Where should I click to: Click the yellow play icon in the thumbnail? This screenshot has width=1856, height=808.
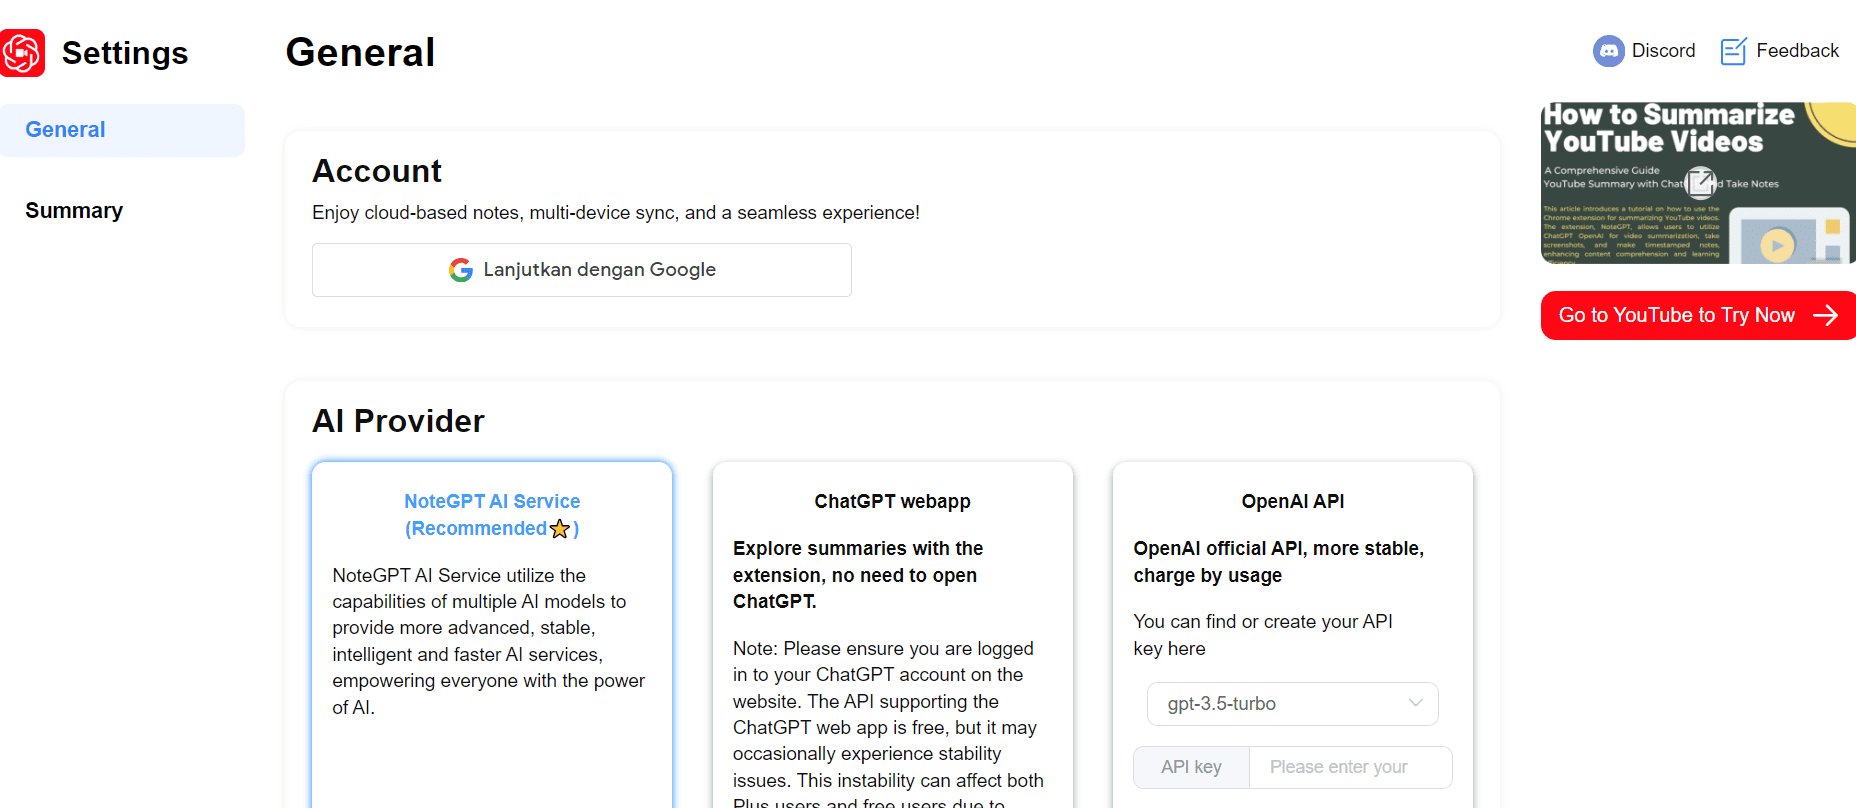(1777, 245)
